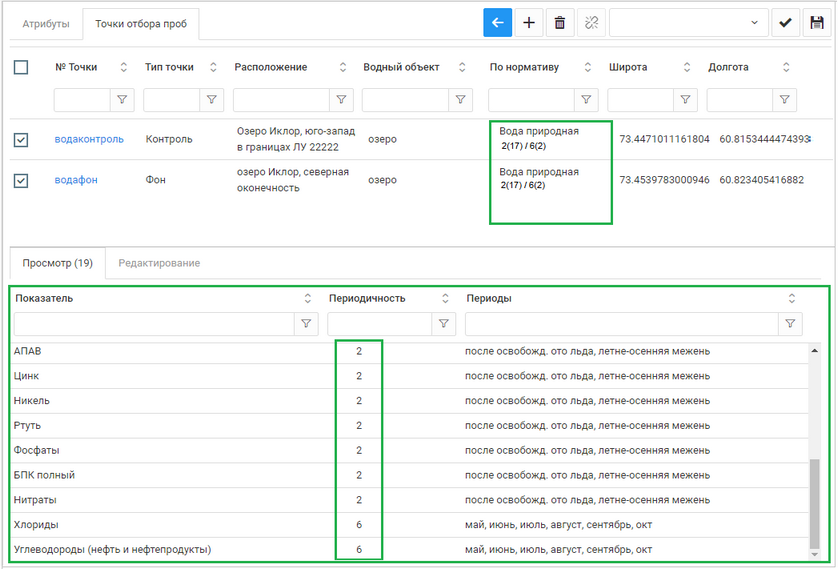The height and width of the screenshot is (569, 838).
Task: Delete selected points with trash icon
Action: pos(560,23)
